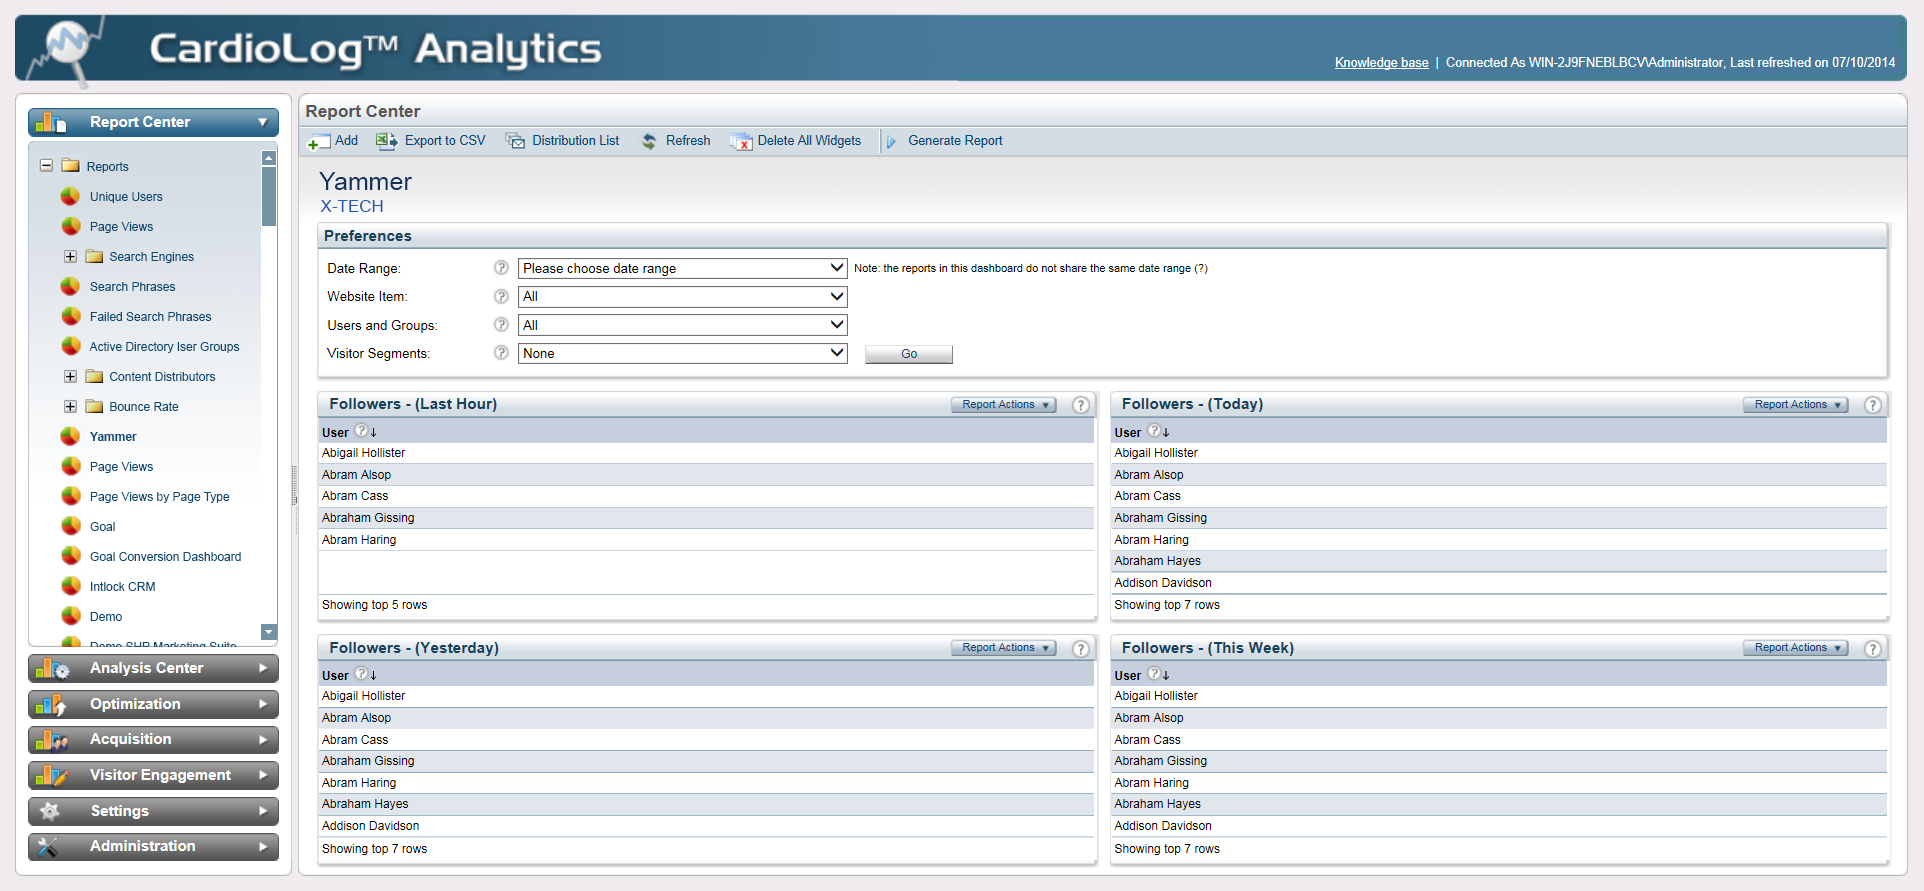
Task: Select the Failed Search Phrases report
Action: tap(150, 317)
